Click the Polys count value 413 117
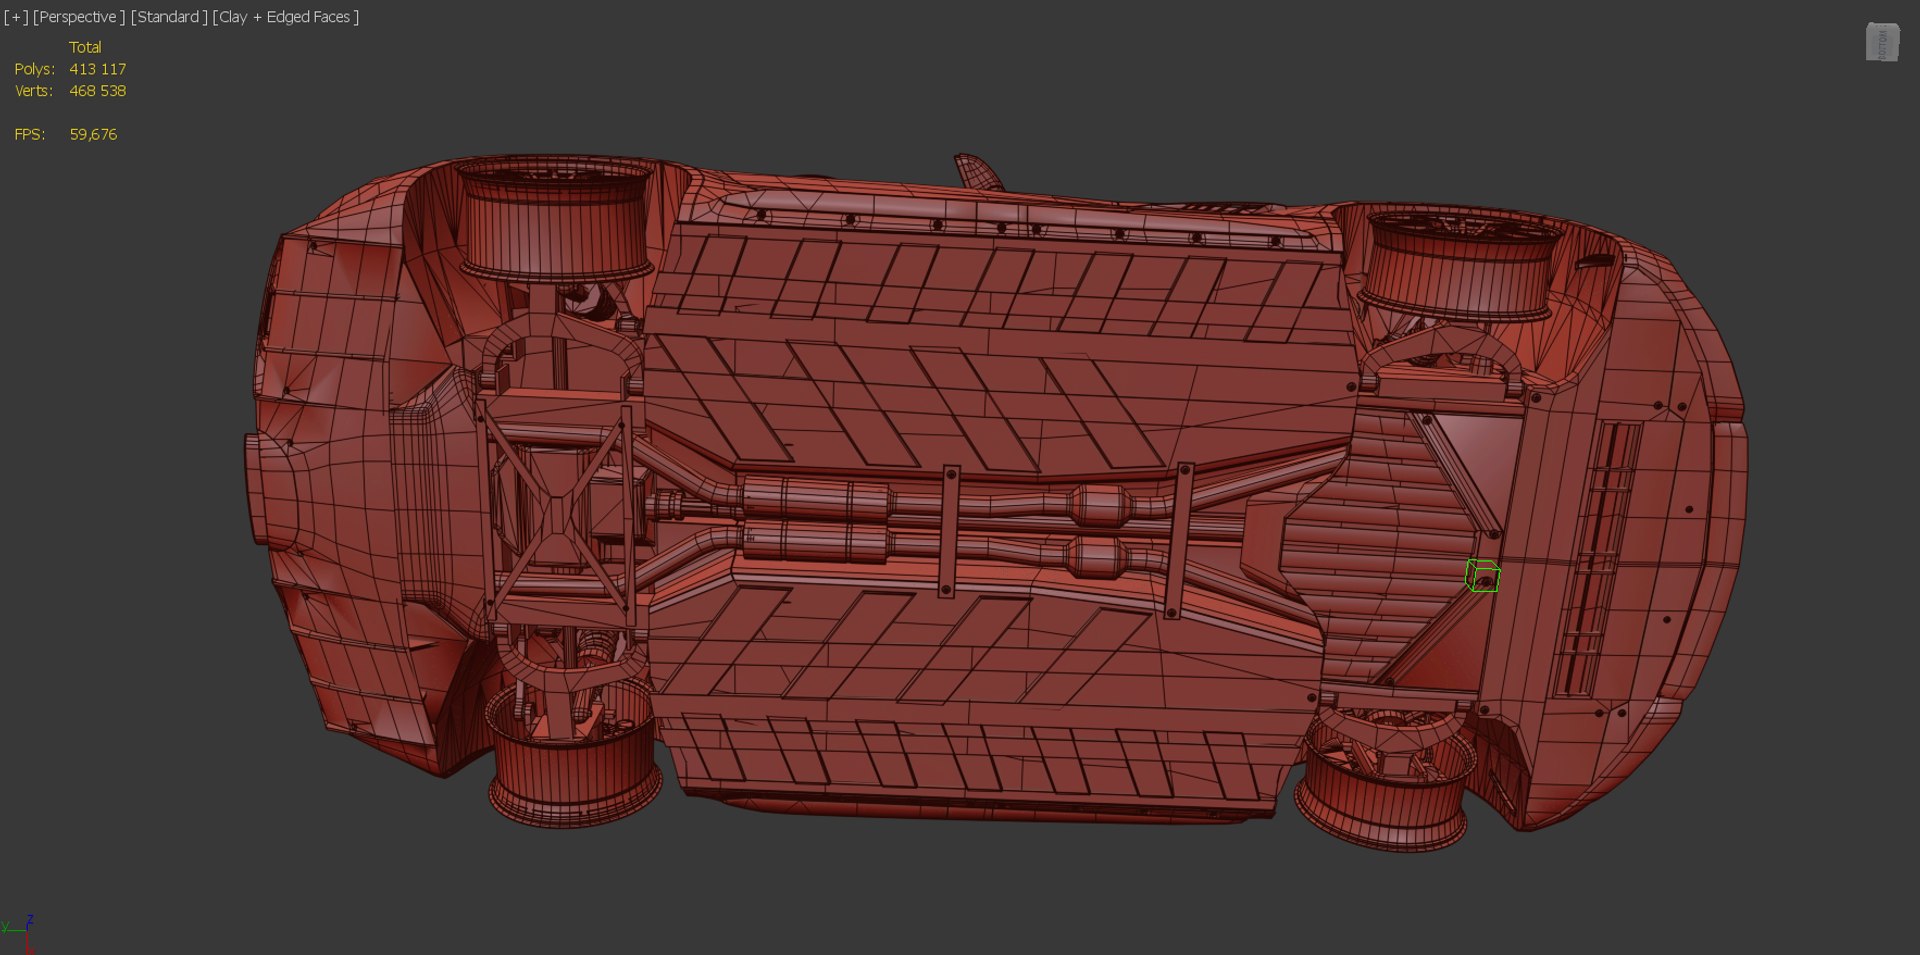Screen dimensions: 1920x955 tap(98, 69)
